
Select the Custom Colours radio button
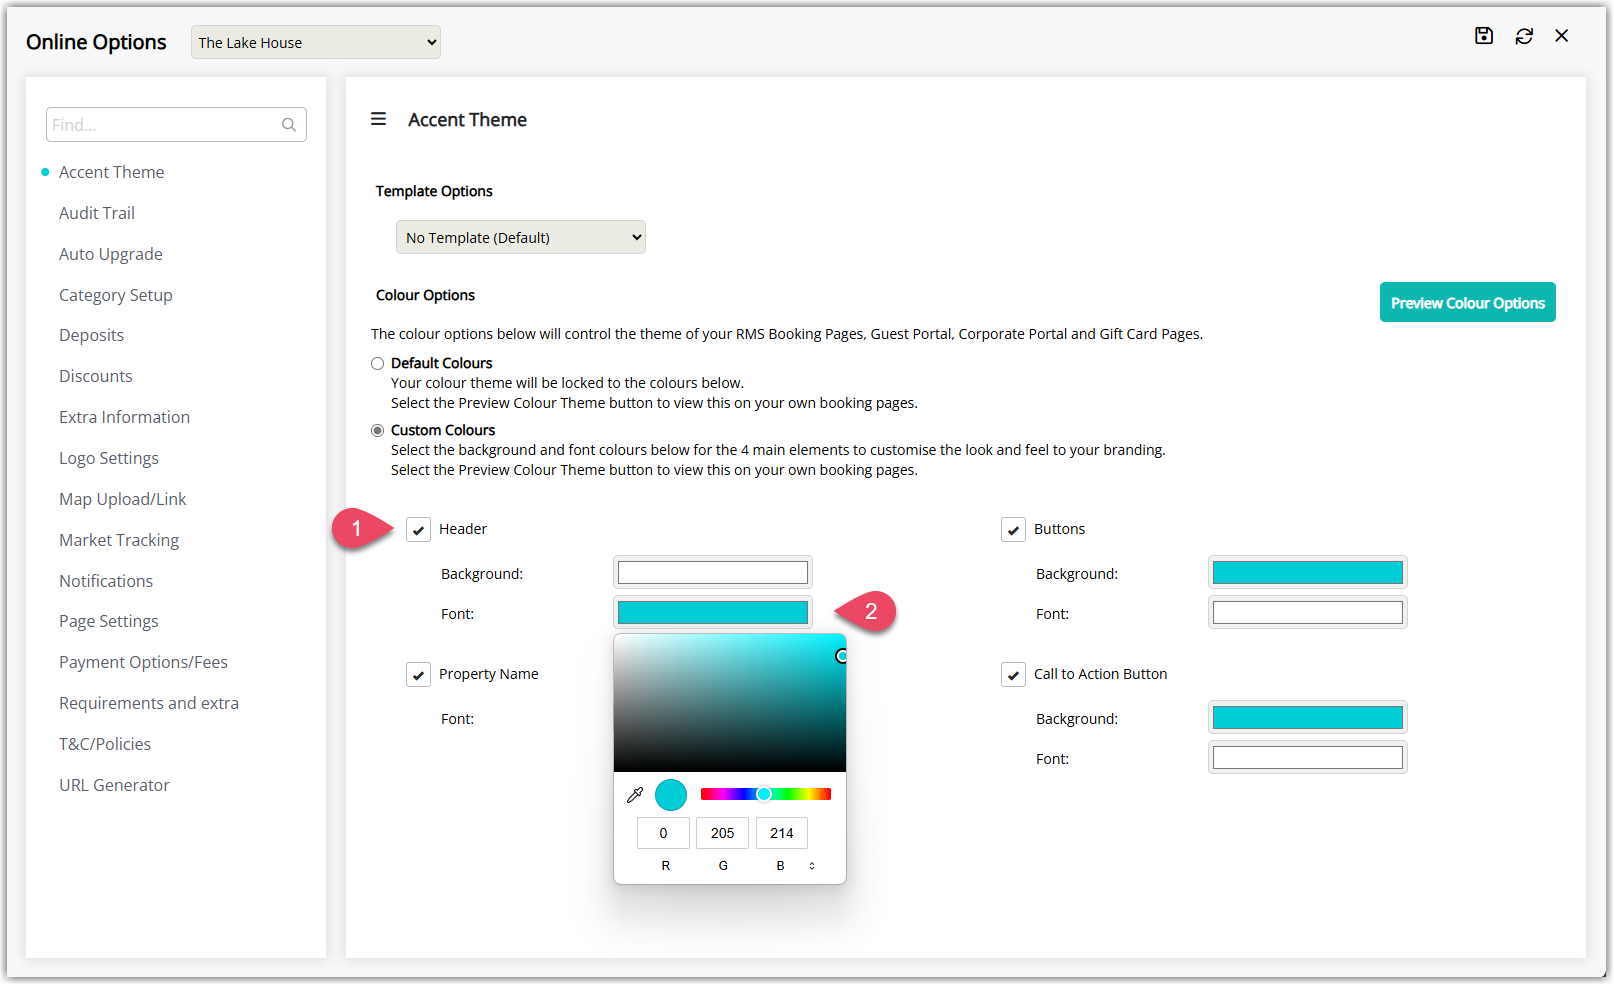click(x=378, y=430)
